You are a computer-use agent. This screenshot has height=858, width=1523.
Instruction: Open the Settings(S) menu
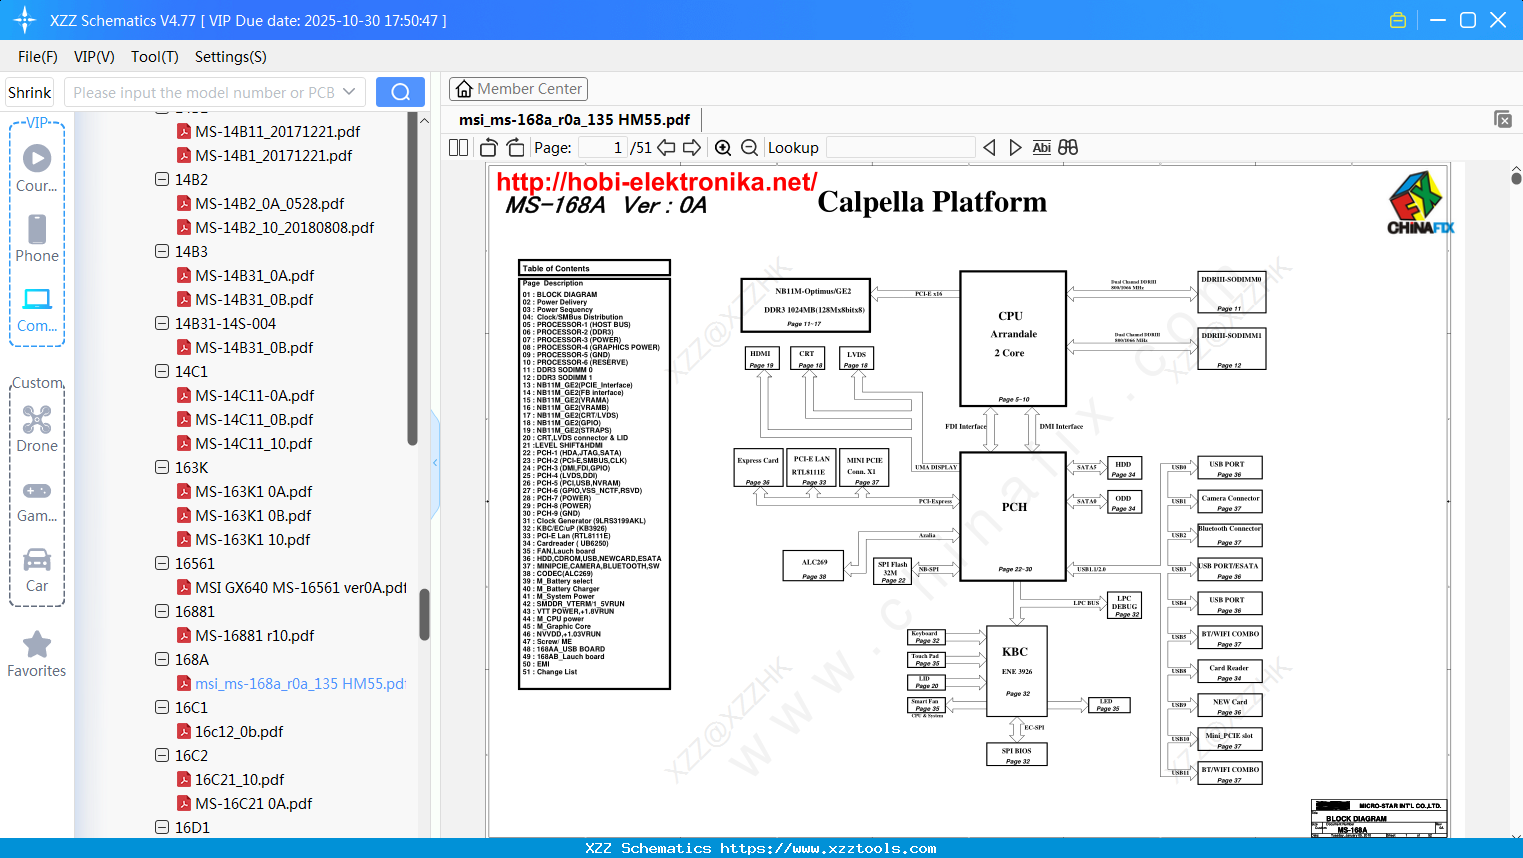pos(231,57)
